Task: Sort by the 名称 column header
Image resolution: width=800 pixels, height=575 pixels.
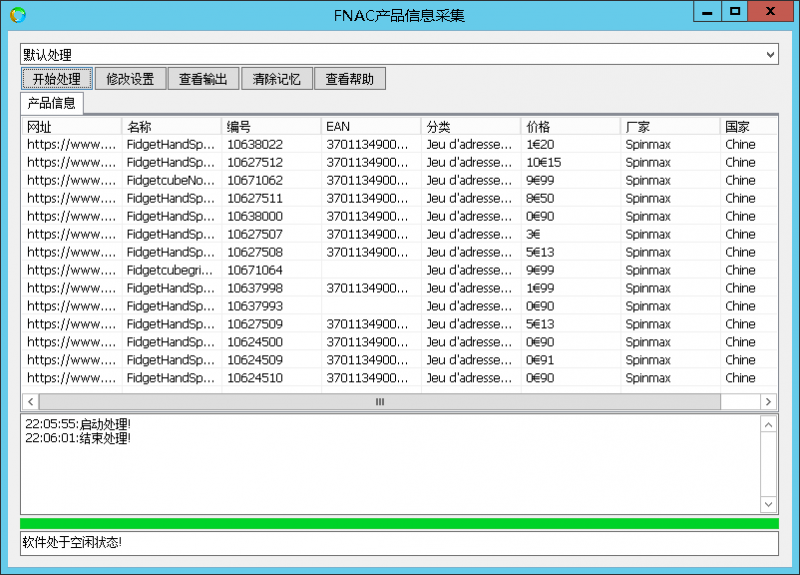Action: point(171,127)
